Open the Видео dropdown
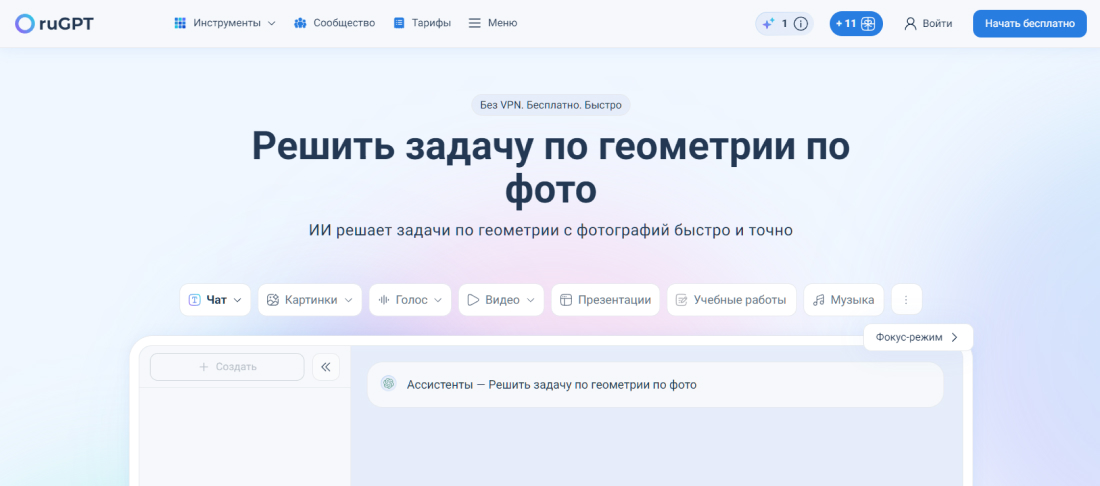The image size is (1100, 486). pos(501,299)
